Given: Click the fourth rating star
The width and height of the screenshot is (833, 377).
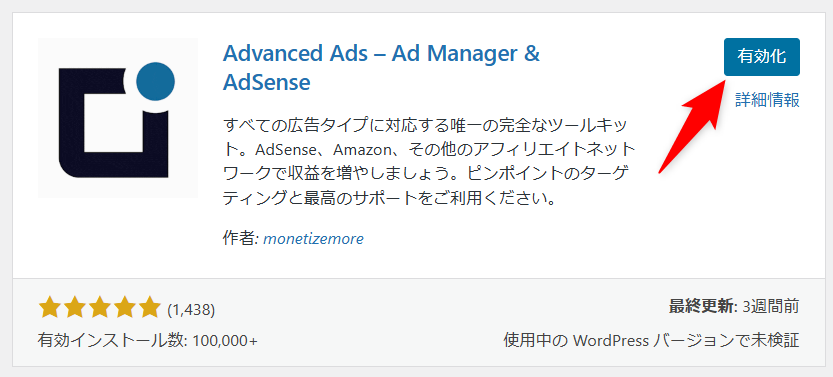Looking at the screenshot, I should 124,307.
